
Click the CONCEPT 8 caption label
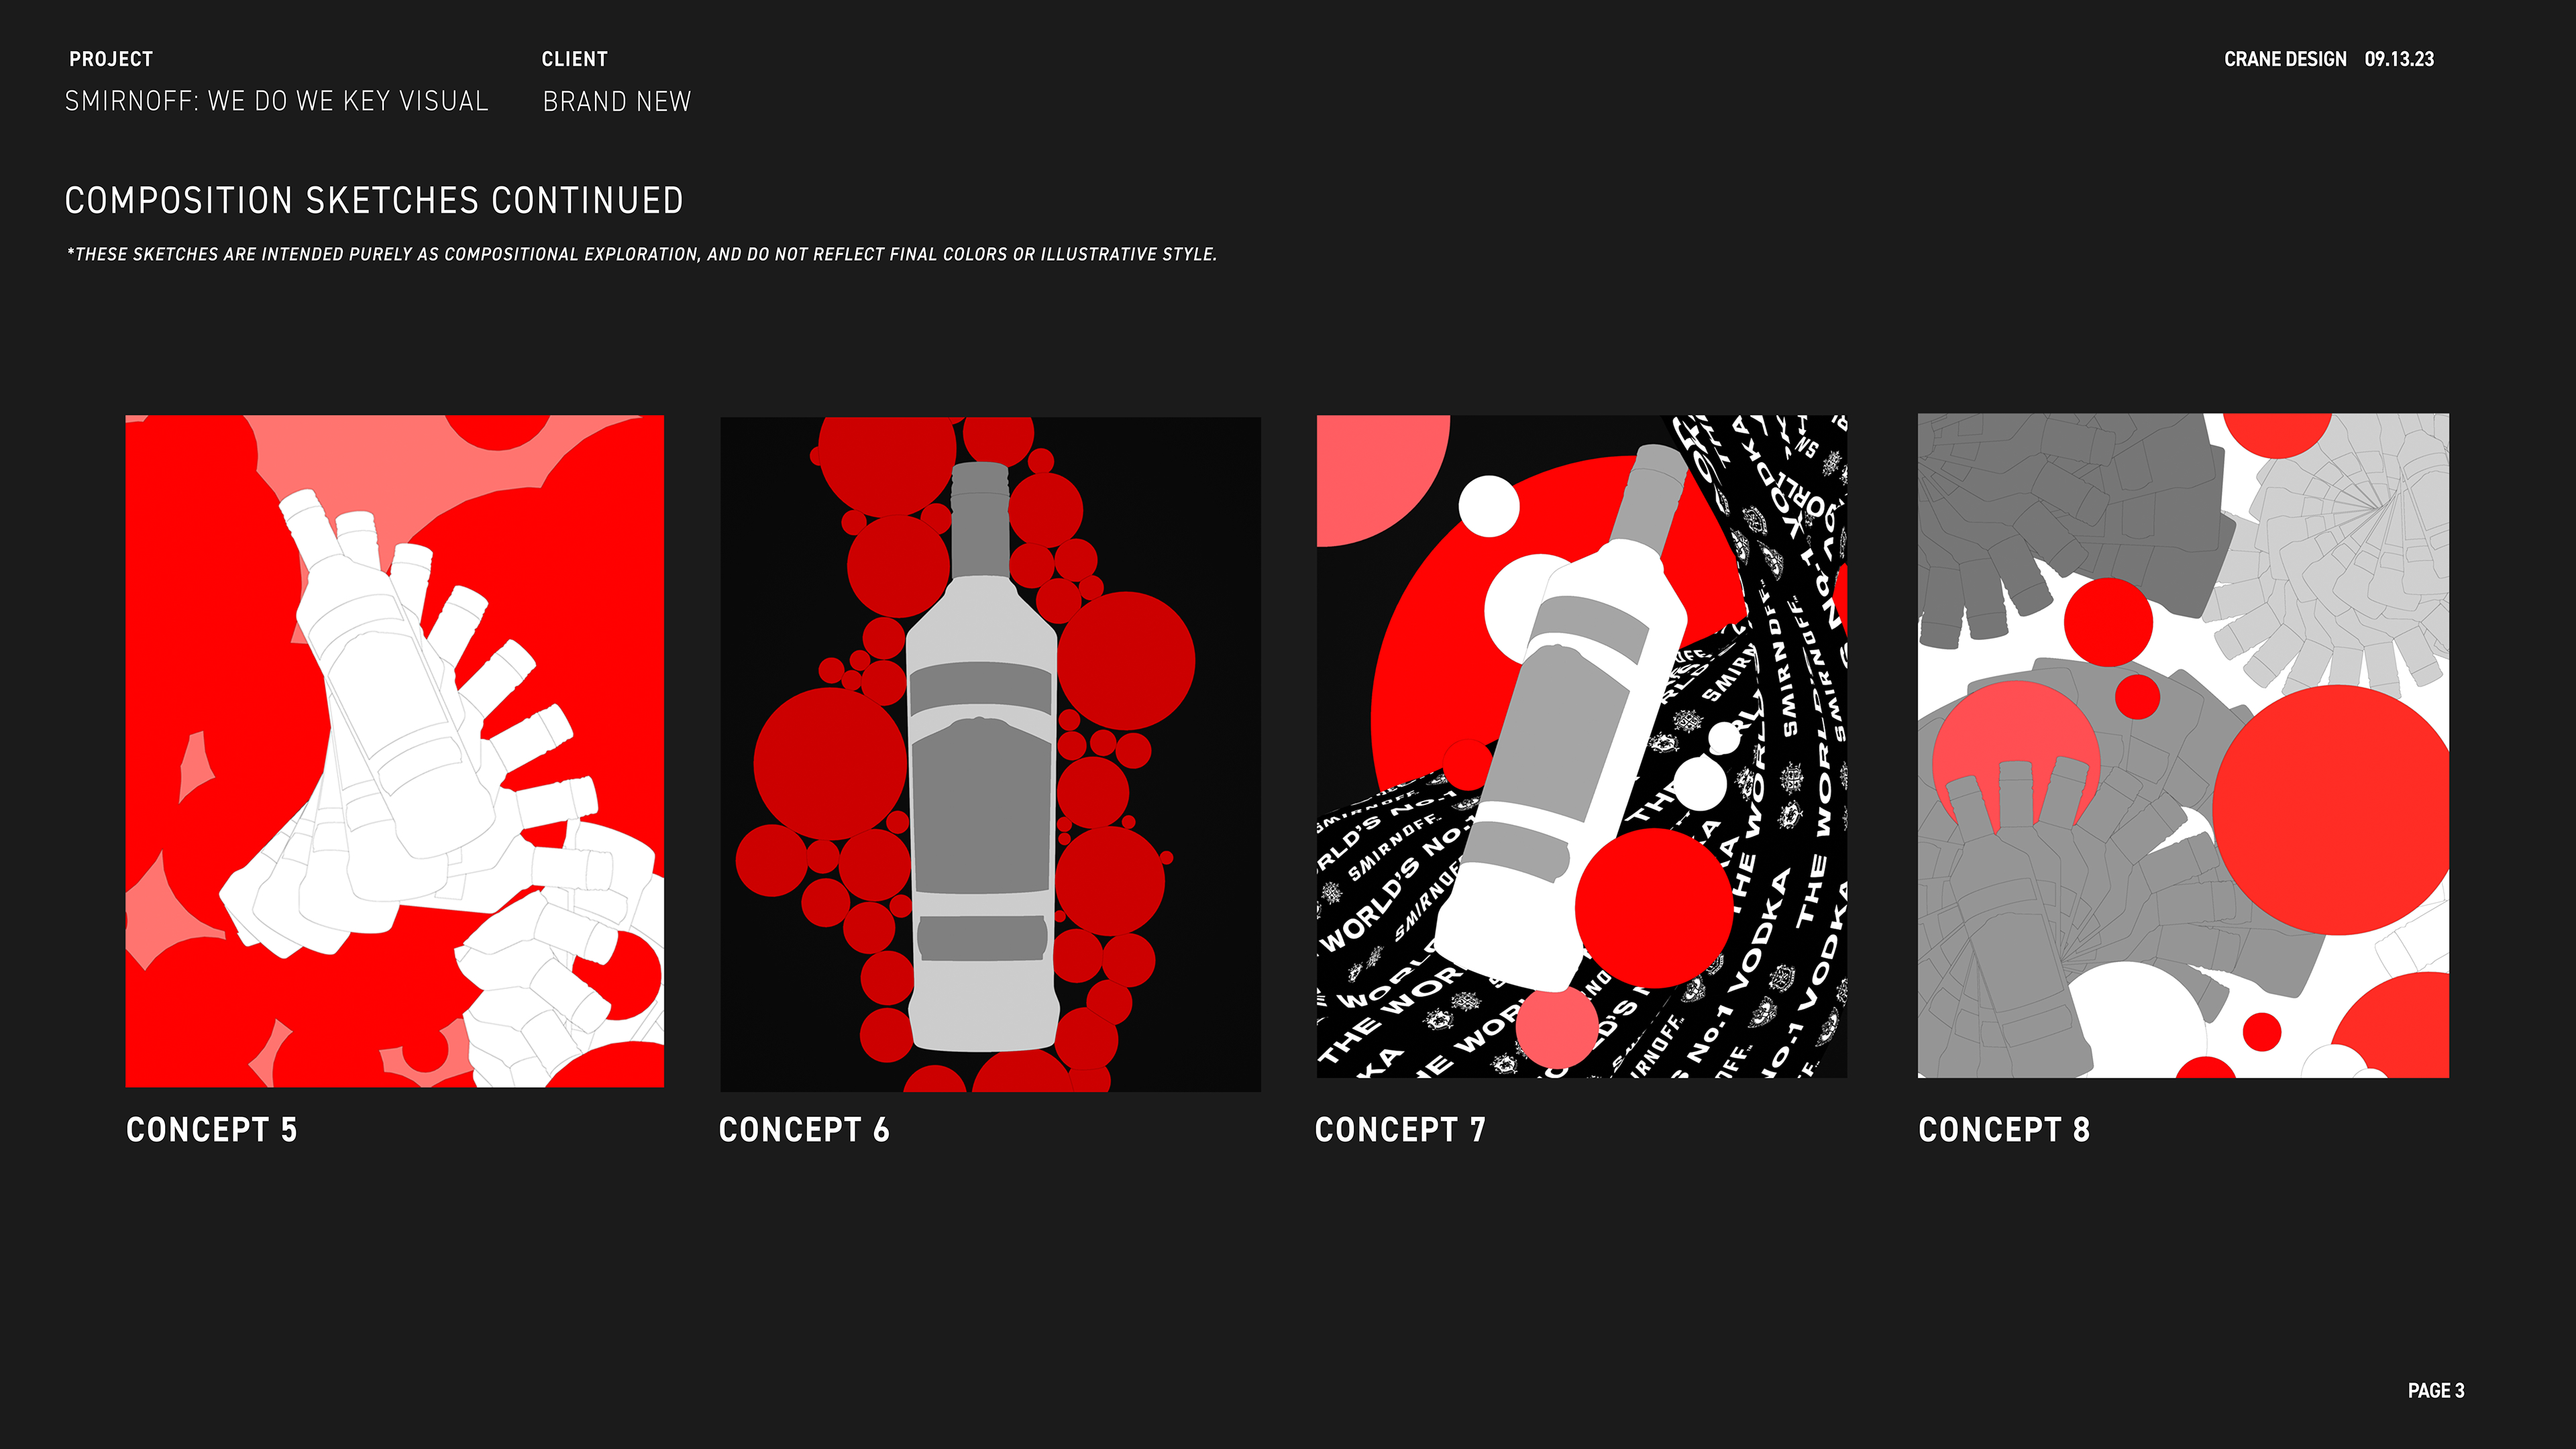pyautogui.click(x=2004, y=1130)
